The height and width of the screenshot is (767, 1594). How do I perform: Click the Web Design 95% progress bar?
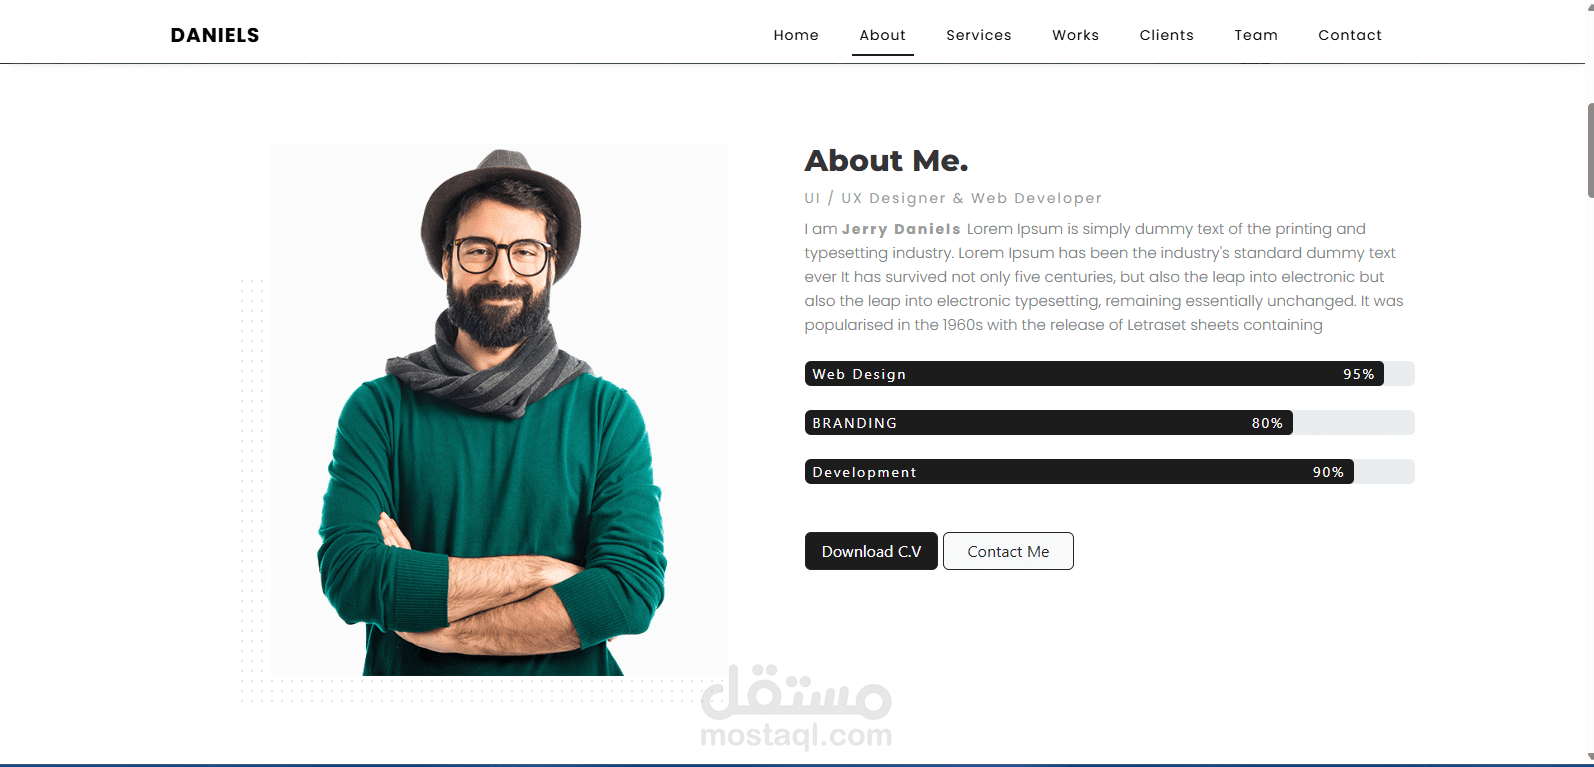1110,374
